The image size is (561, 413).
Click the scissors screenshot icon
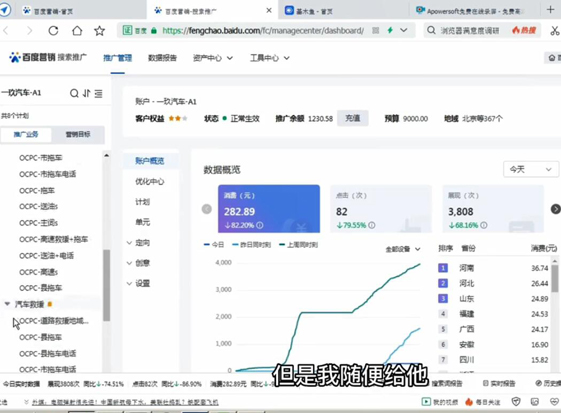click(x=555, y=31)
